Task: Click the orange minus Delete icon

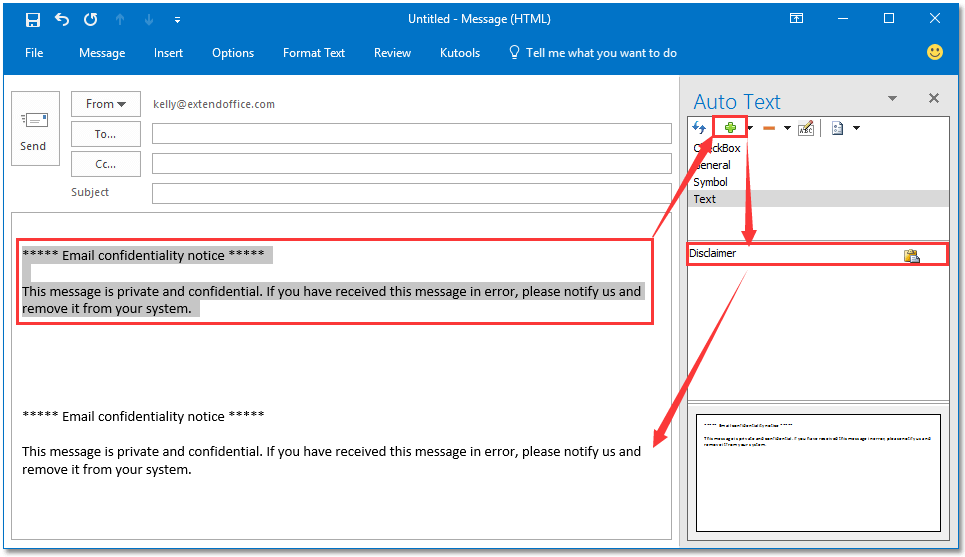Action: click(769, 128)
